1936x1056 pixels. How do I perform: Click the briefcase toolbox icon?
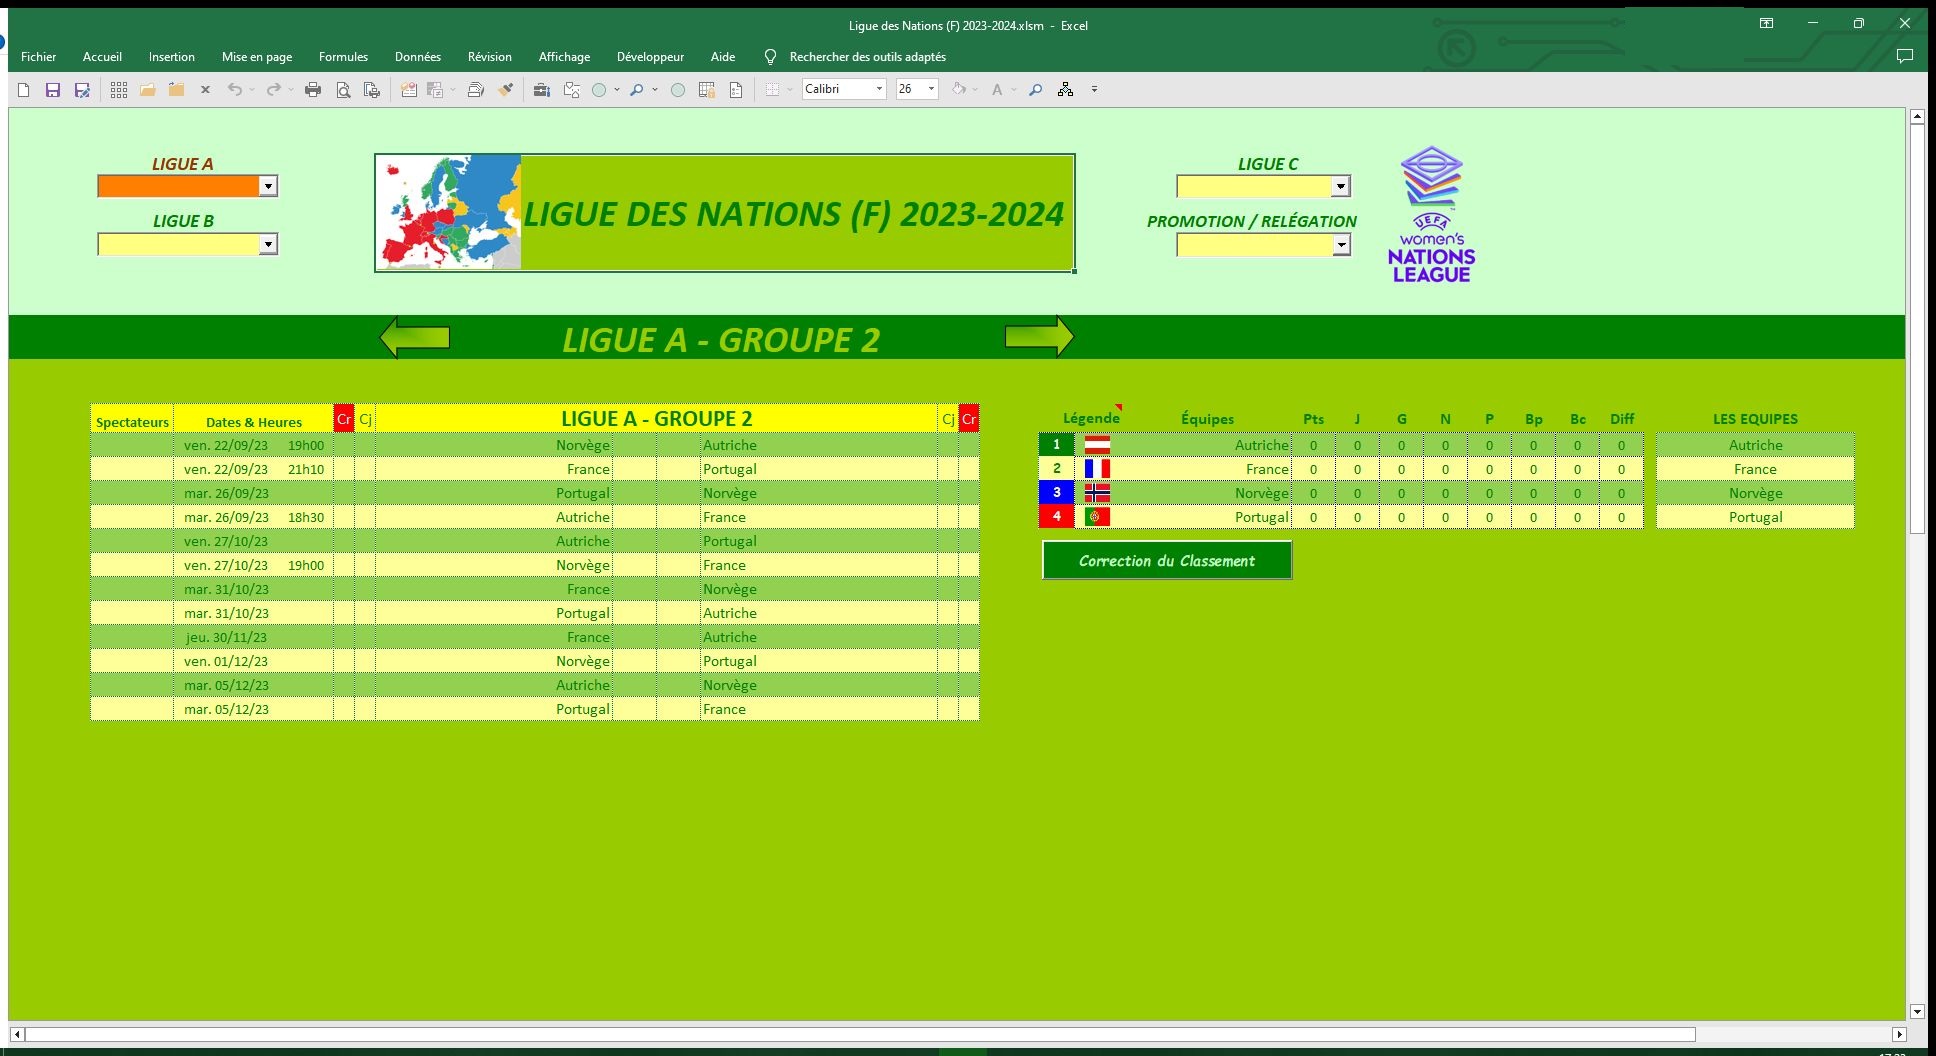pyautogui.click(x=542, y=90)
